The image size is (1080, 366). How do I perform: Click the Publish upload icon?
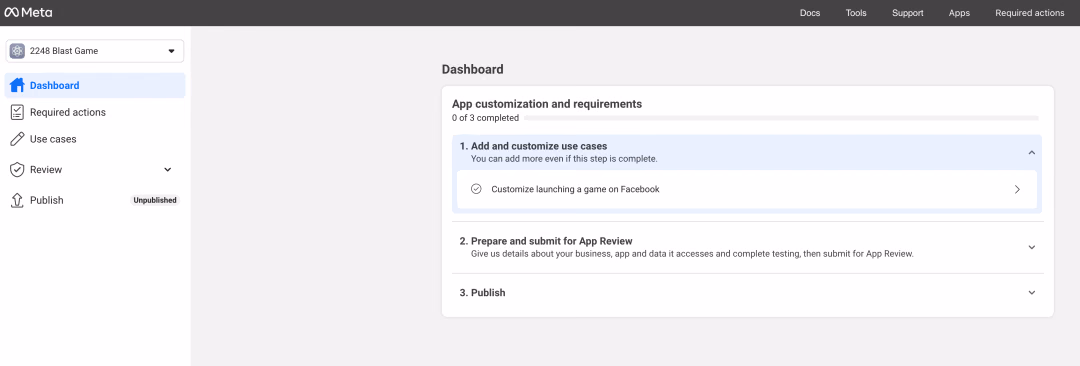click(17, 200)
